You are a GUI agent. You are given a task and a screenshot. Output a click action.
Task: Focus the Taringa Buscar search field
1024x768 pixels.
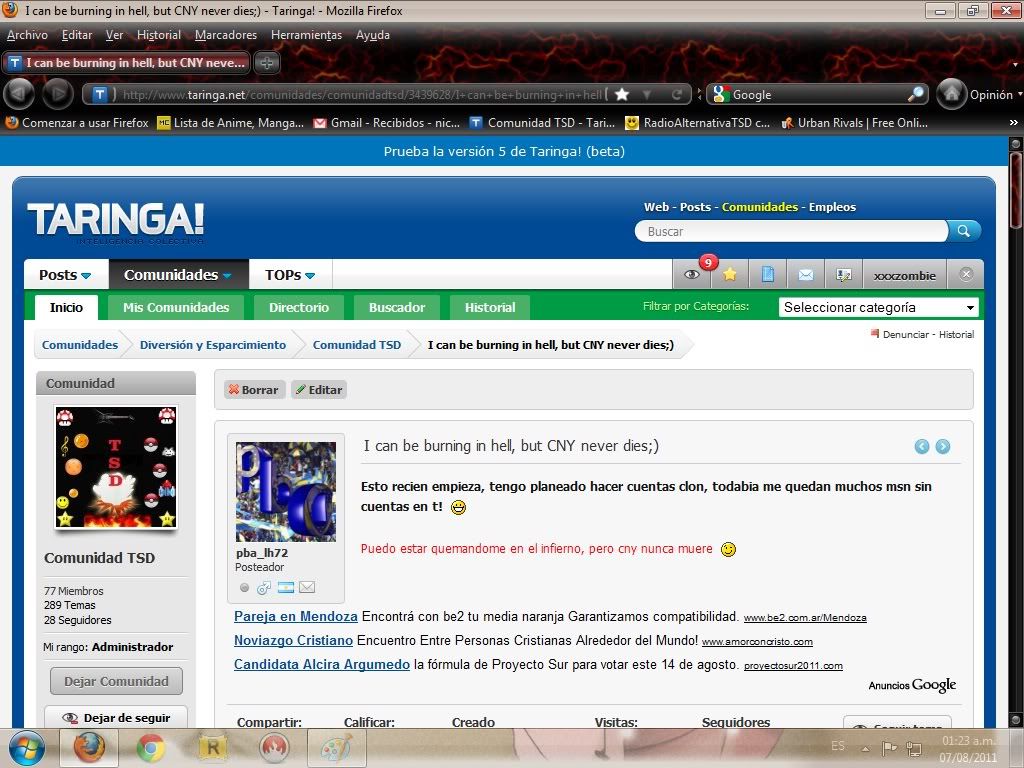click(x=792, y=231)
